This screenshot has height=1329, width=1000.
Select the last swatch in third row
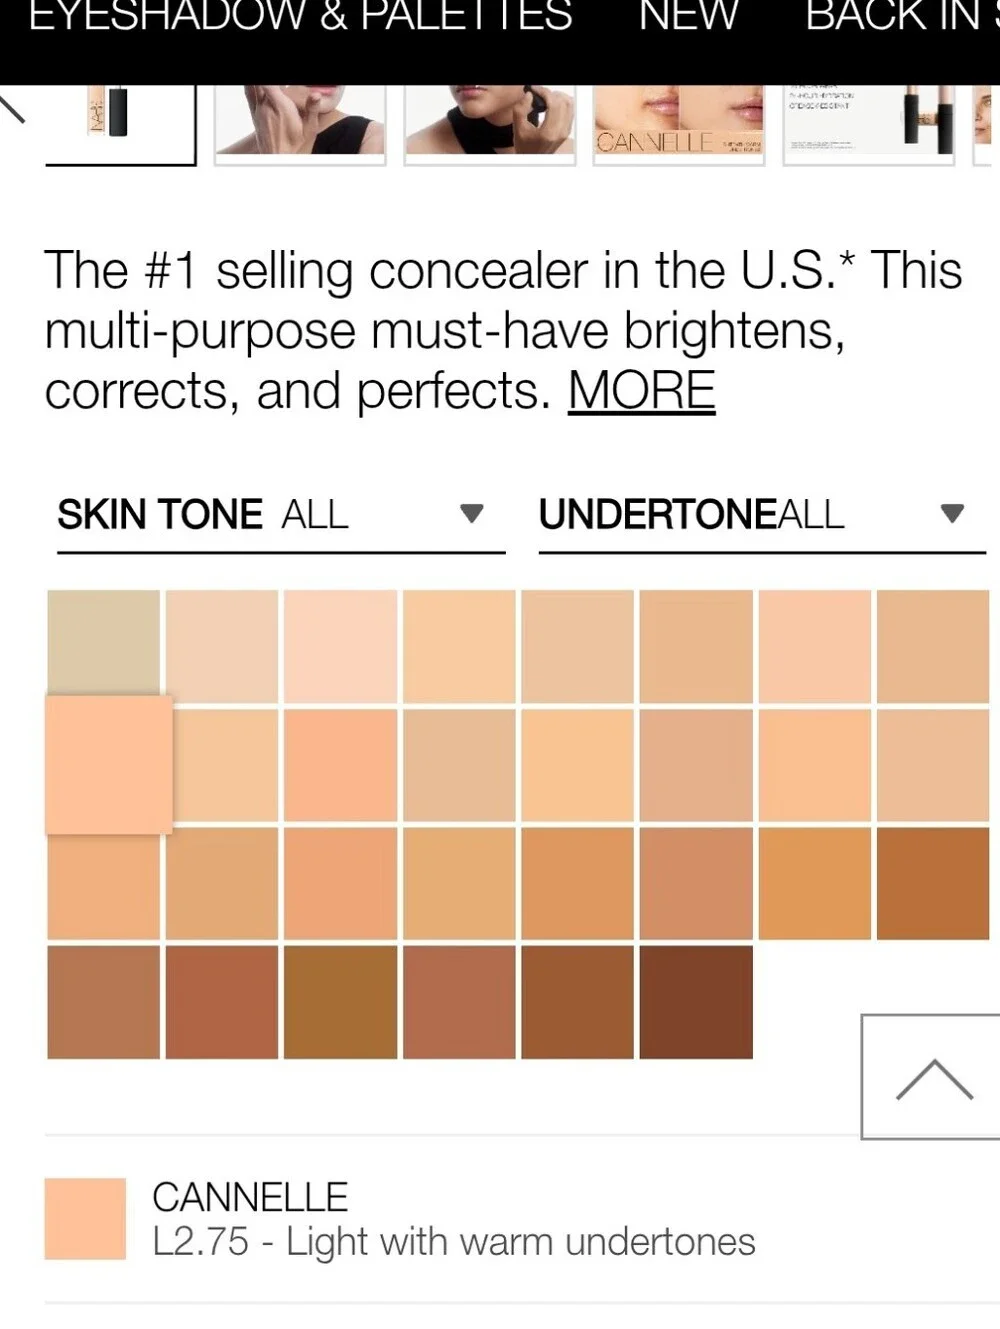click(933, 884)
